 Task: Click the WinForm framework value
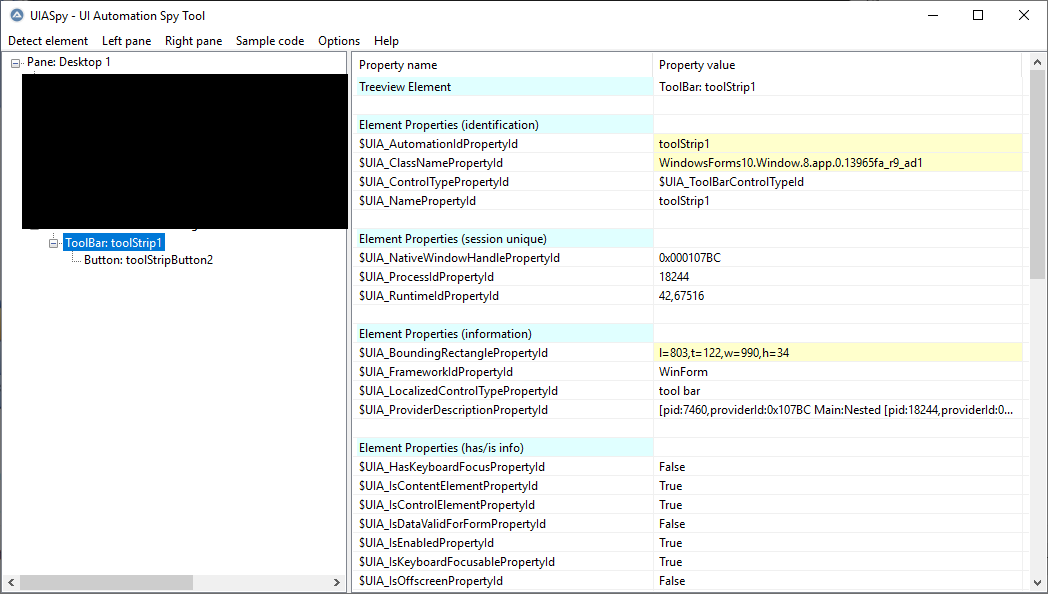(x=683, y=372)
